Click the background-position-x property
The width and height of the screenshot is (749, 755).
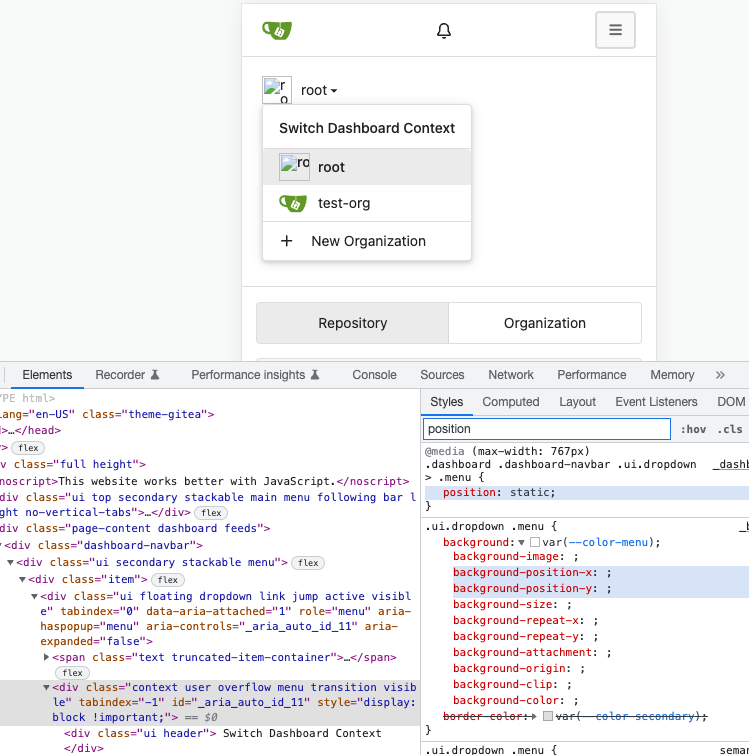pos(522,572)
